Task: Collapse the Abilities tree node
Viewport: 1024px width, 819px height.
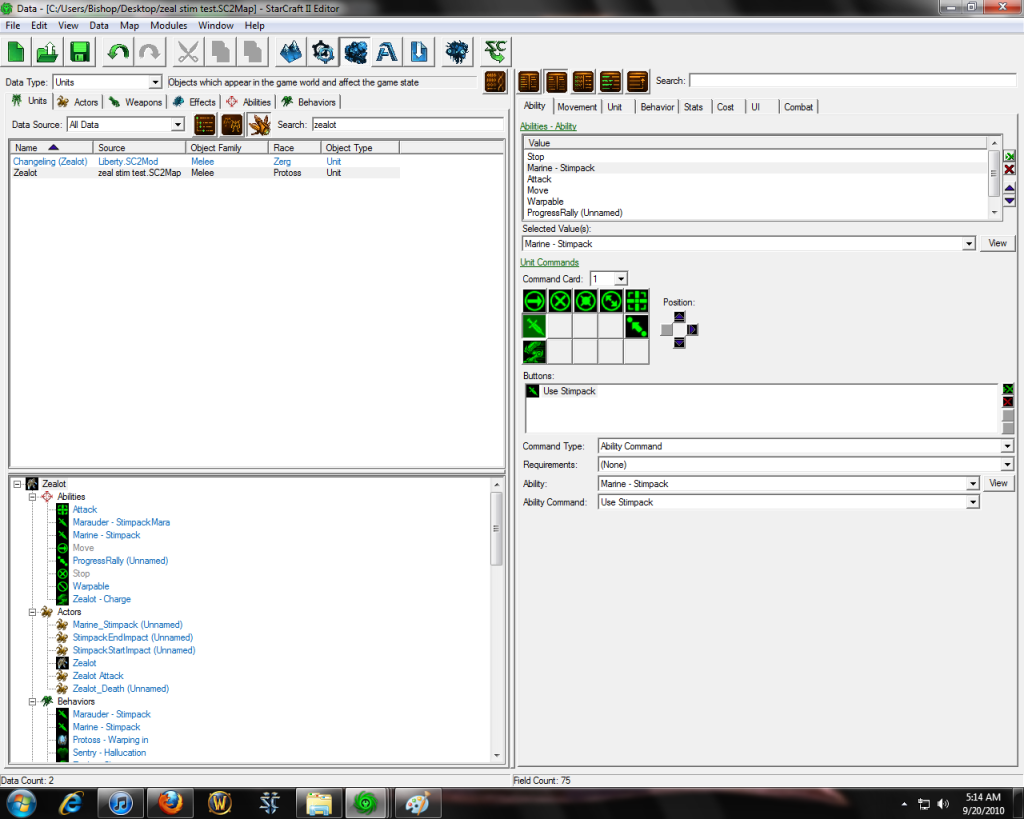Action: (32, 497)
